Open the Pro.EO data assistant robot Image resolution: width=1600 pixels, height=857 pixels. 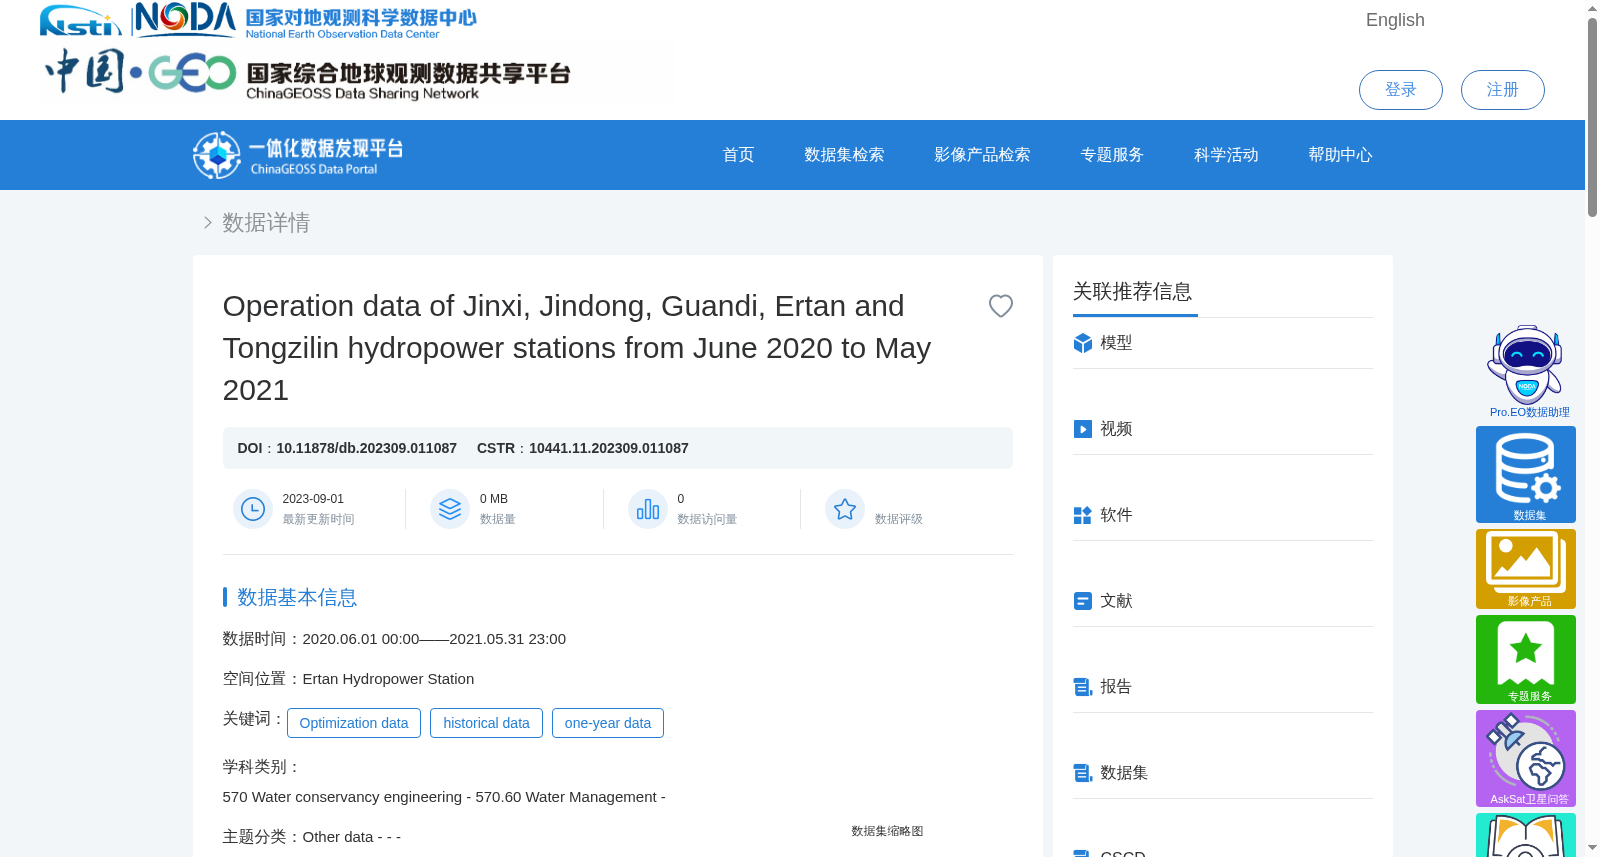coord(1526,371)
